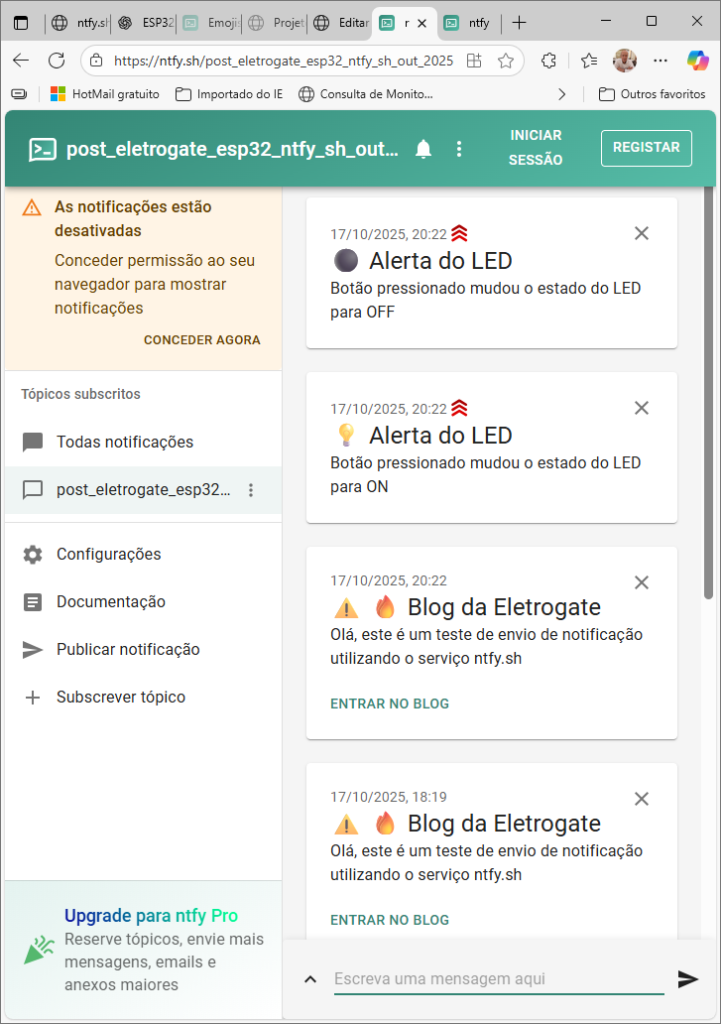Dismiss the LED ON alert notification
The height and width of the screenshot is (1024, 721).
point(642,408)
